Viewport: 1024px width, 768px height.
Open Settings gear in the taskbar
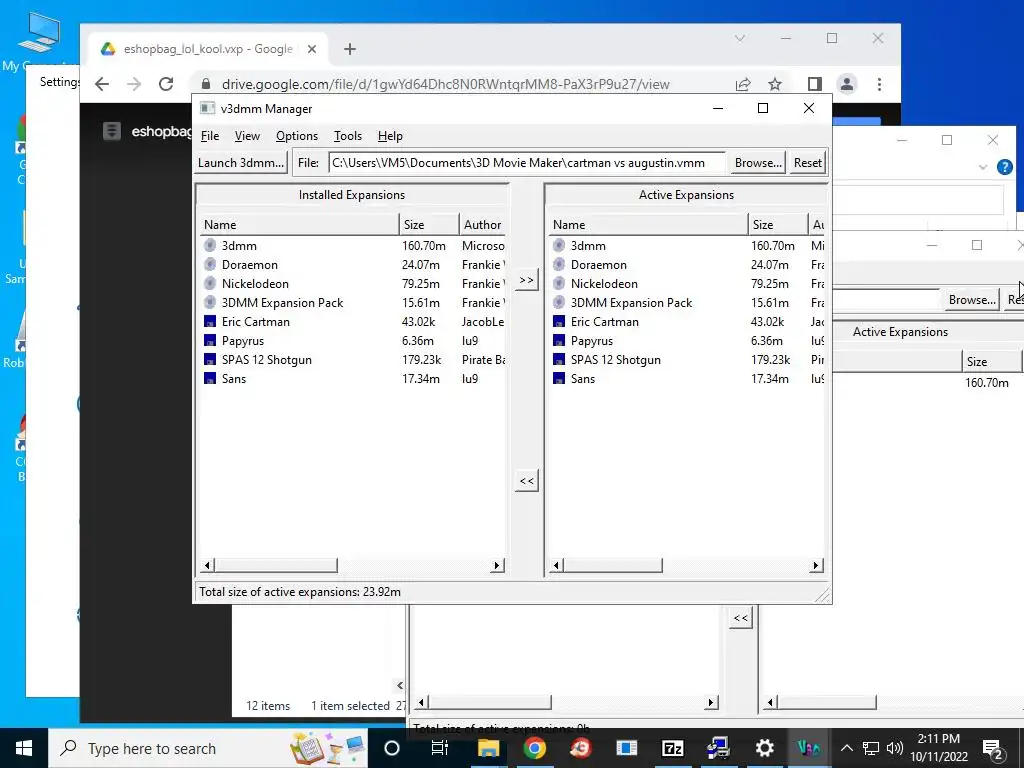click(x=764, y=748)
